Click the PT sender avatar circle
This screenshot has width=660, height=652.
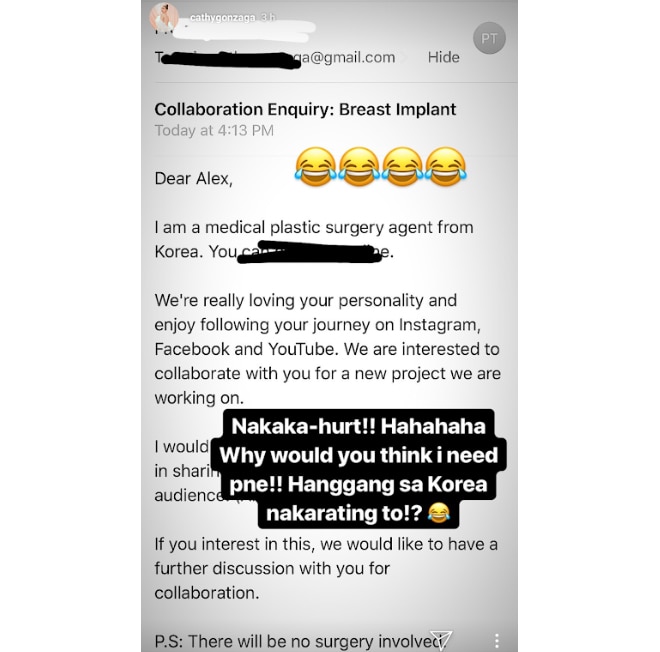click(489, 38)
